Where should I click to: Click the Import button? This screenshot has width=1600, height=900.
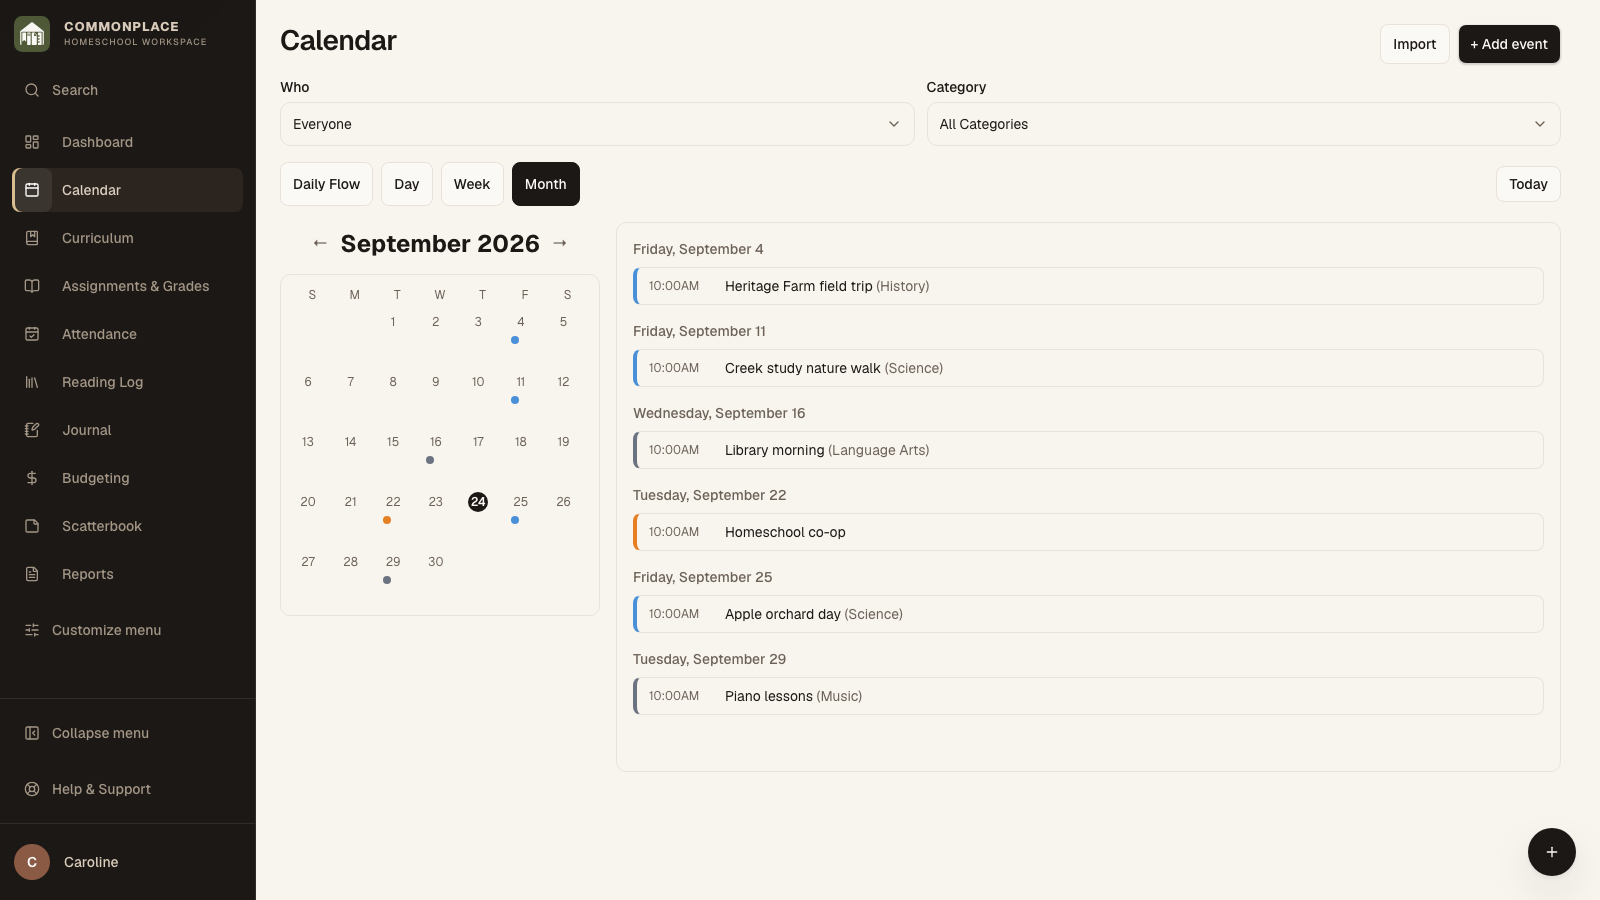(1414, 44)
